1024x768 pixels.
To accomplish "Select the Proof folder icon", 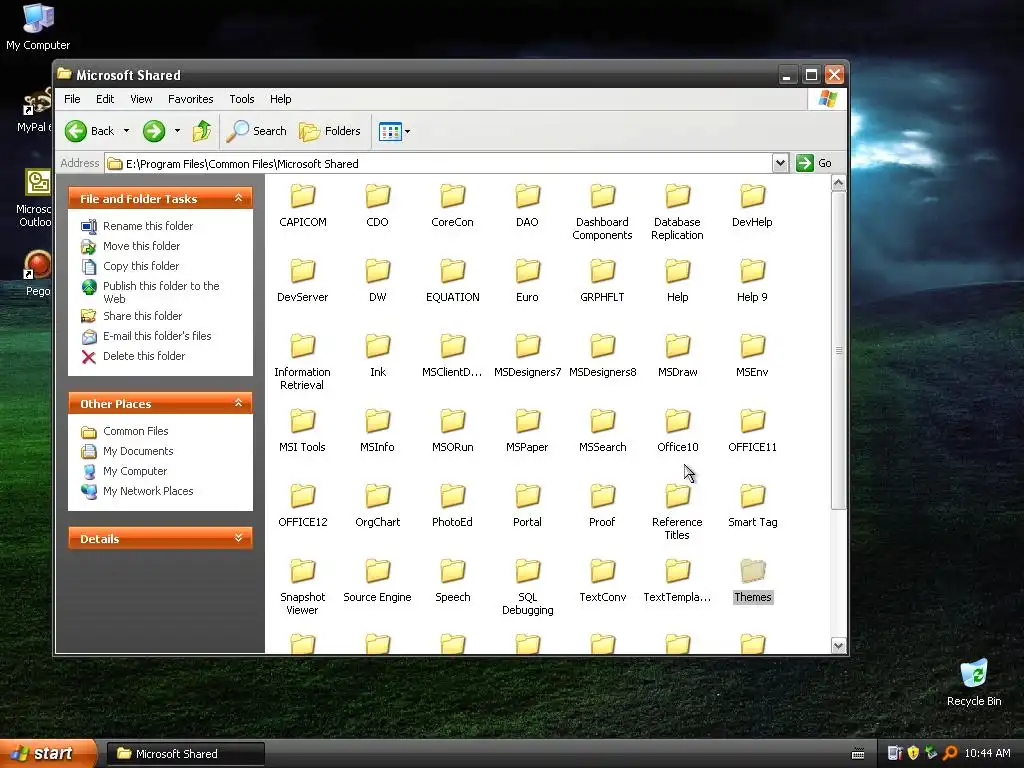I will click(x=602, y=496).
